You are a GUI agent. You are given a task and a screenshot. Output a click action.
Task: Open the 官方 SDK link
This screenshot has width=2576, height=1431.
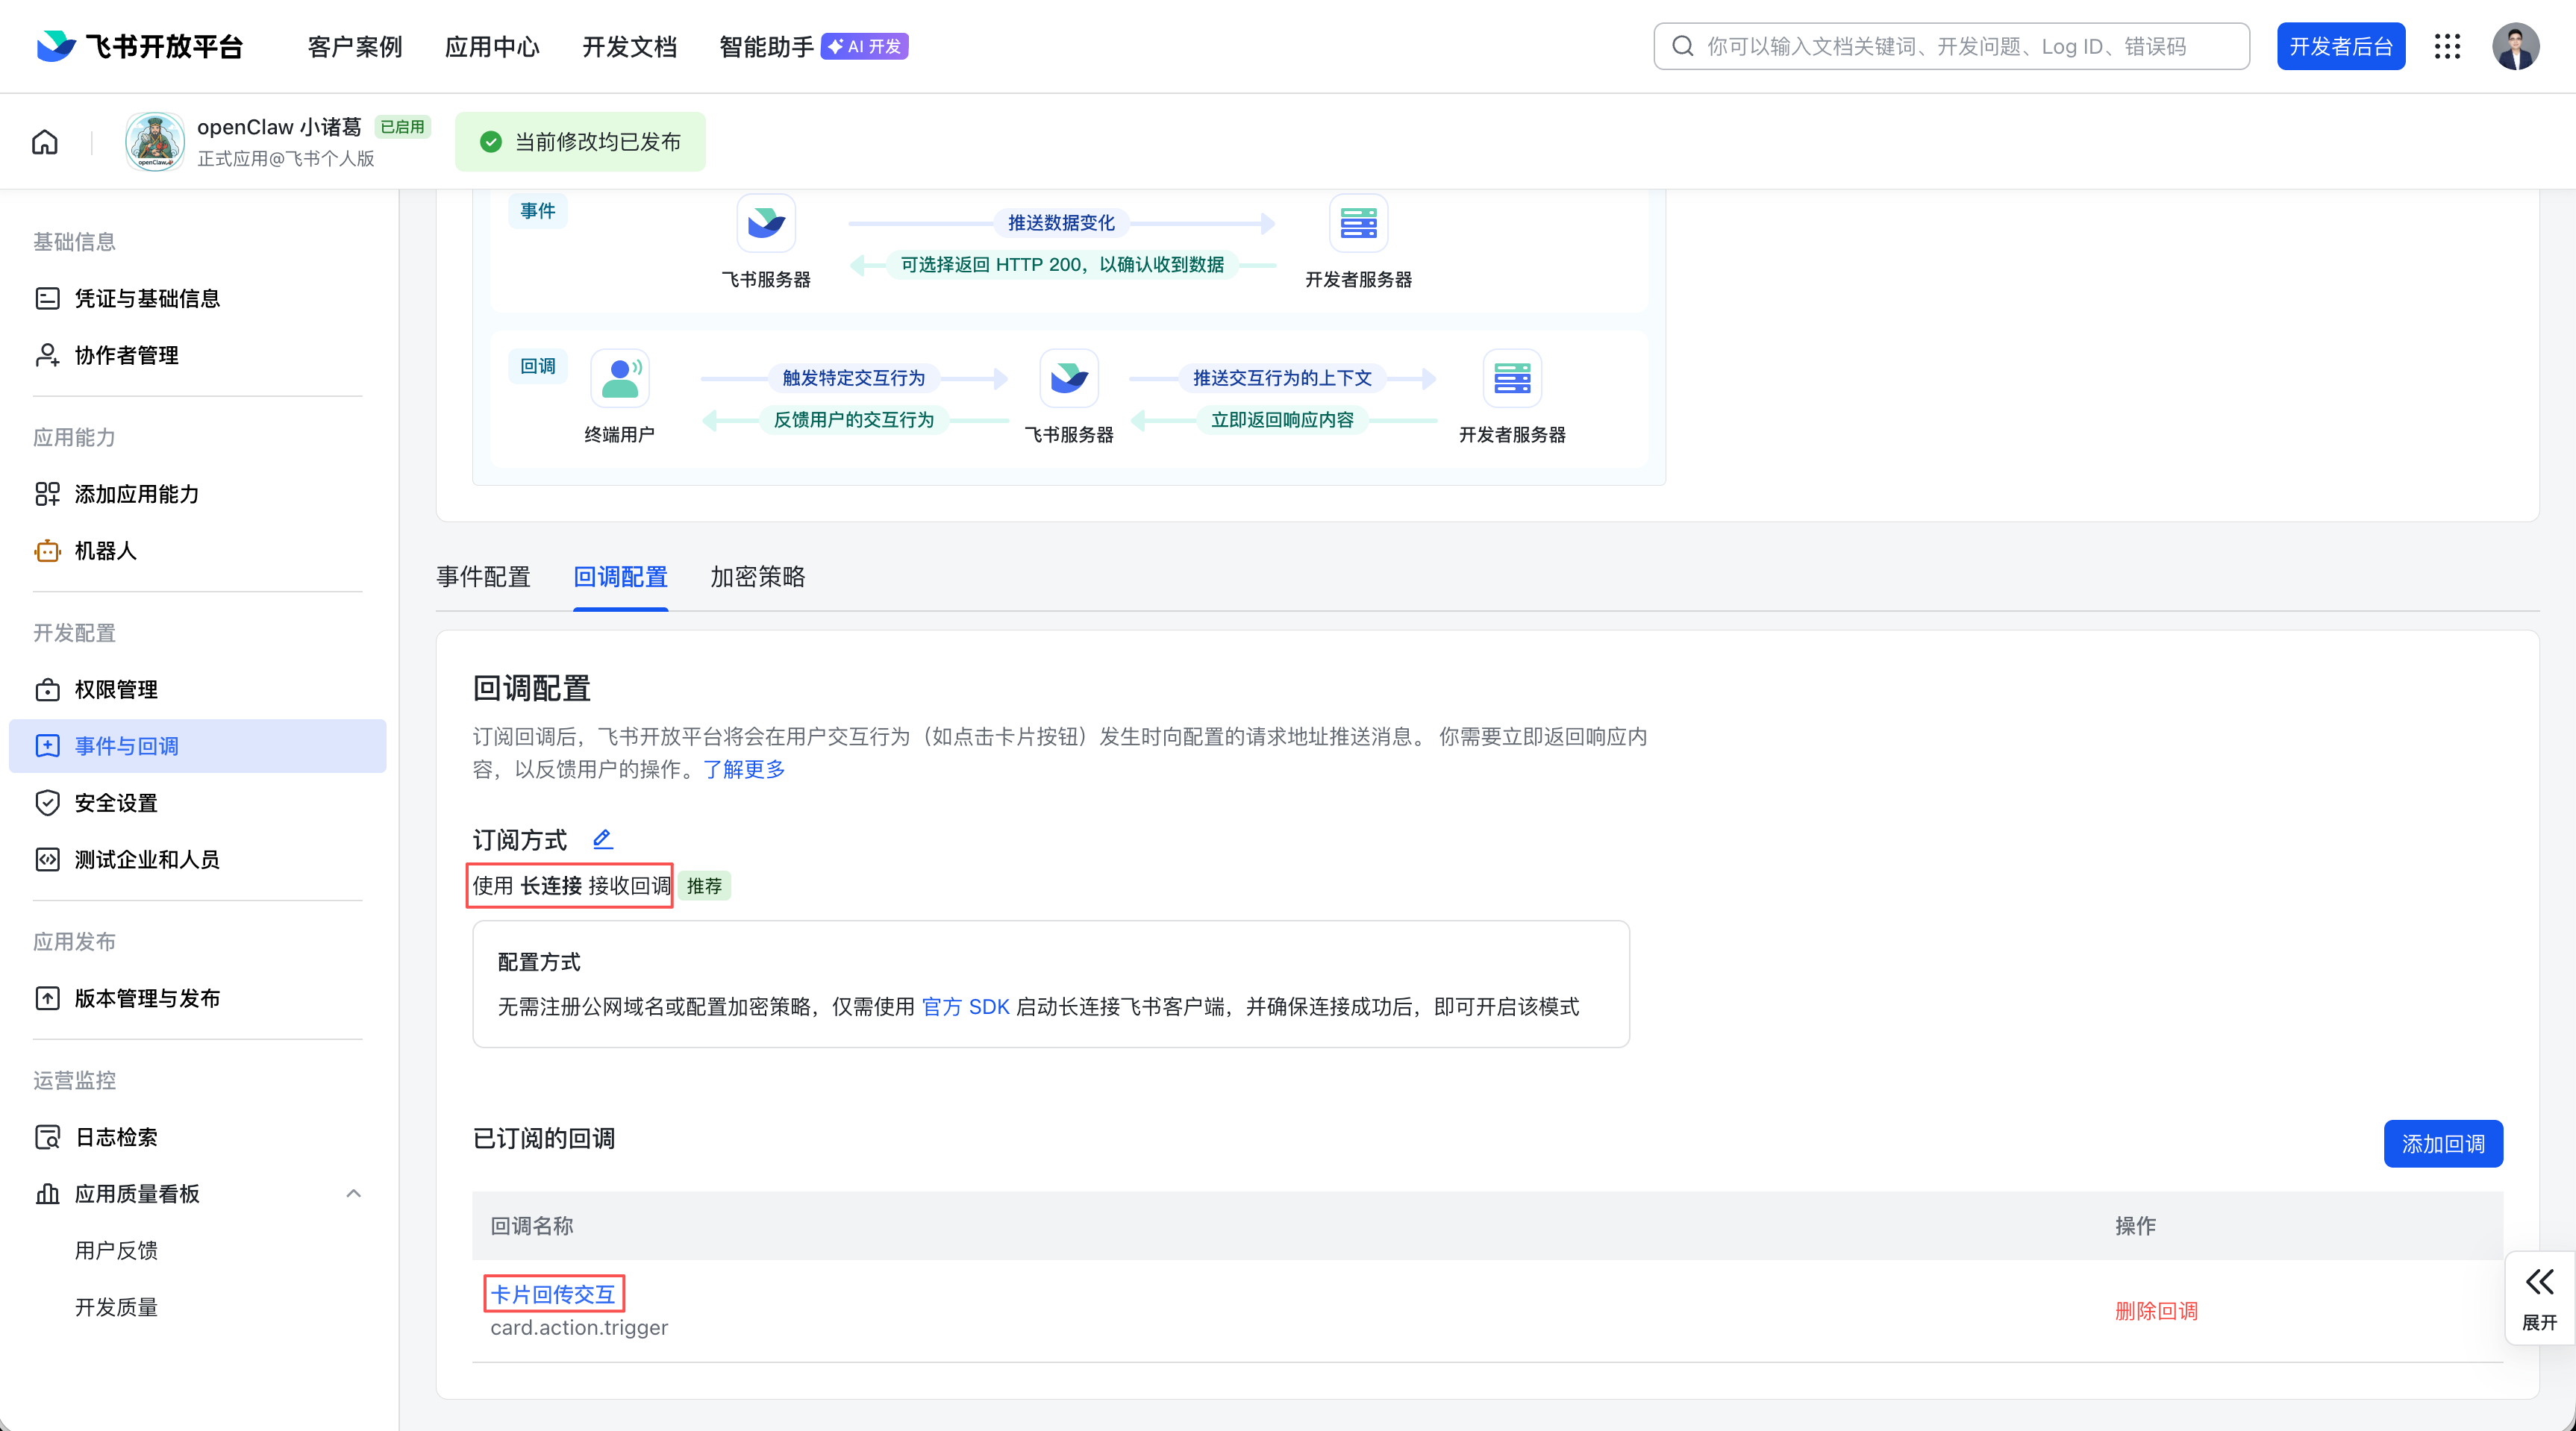pos(964,1007)
